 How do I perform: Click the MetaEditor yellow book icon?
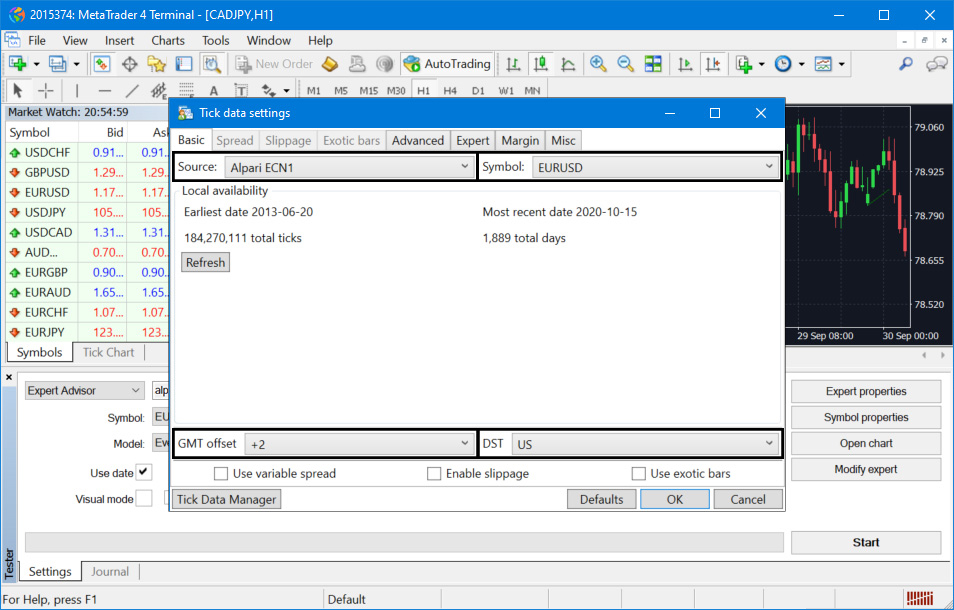[x=330, y=64]
